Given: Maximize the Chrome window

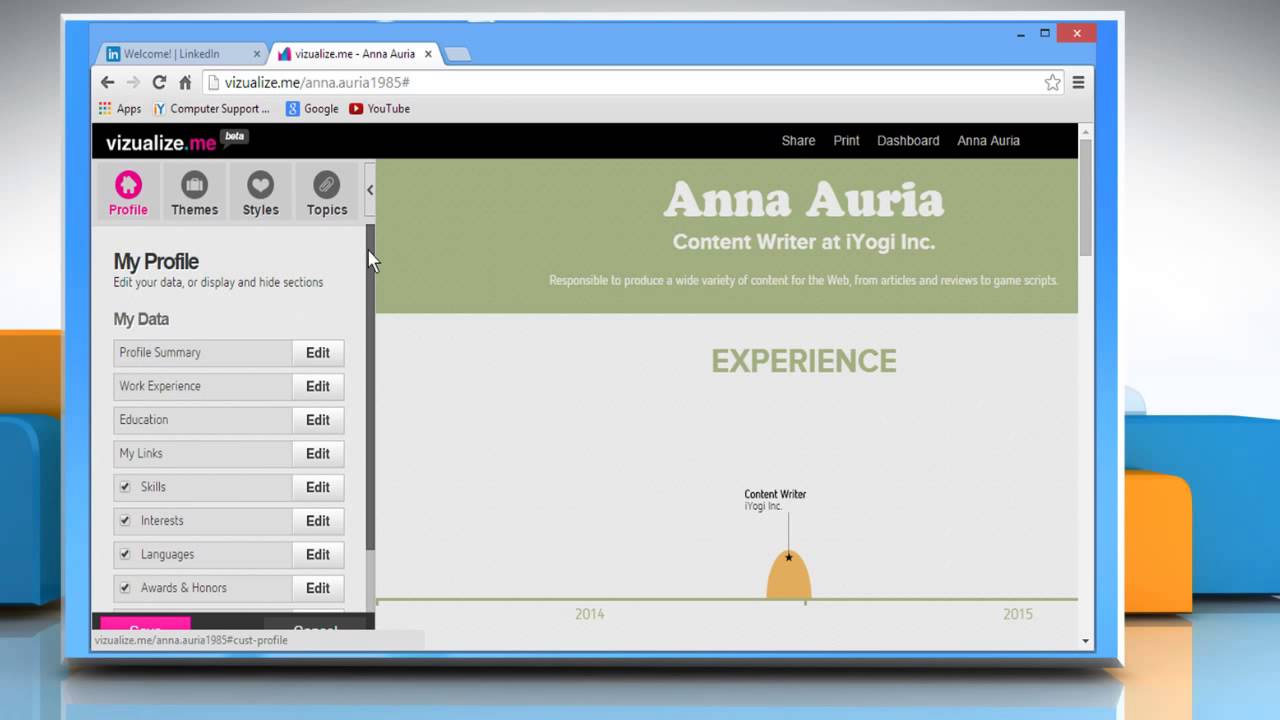Looking at the screenshot, I should (1044, 33).
